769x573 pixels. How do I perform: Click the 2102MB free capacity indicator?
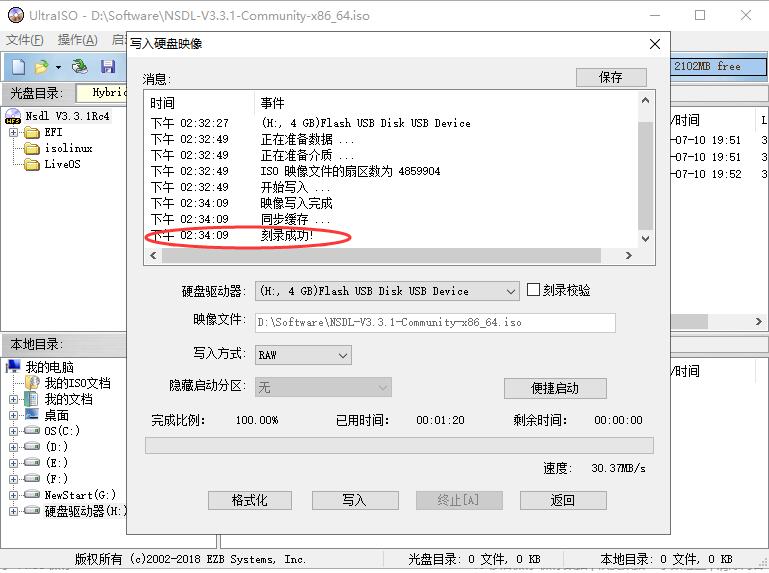point(718,66)
